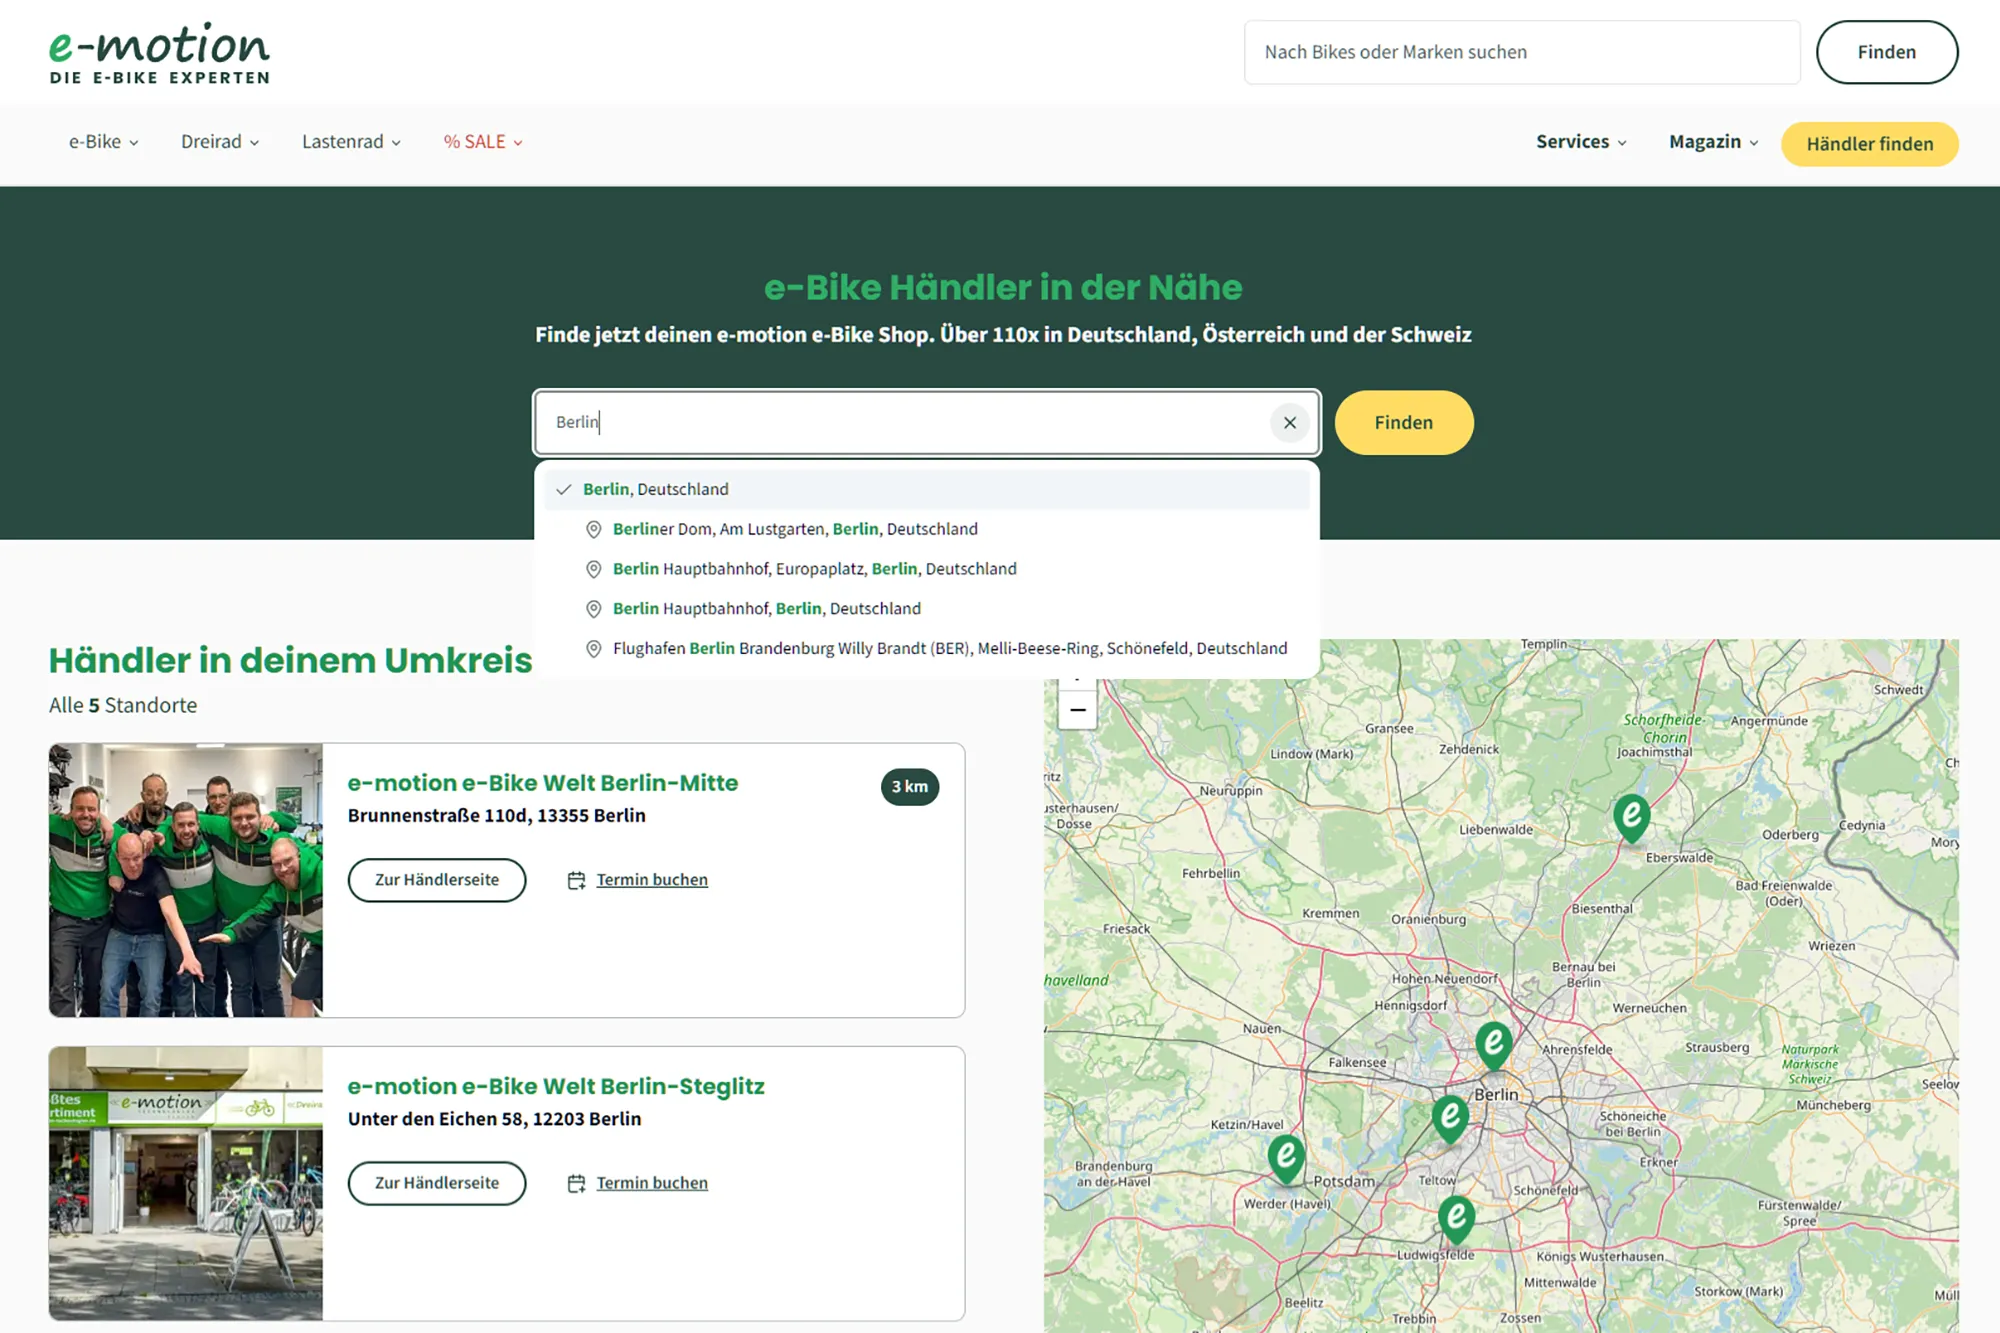Click the green map marker near Eberswalde
The height and width of the screenshot is (1333, 2000).
[1630, 818]
